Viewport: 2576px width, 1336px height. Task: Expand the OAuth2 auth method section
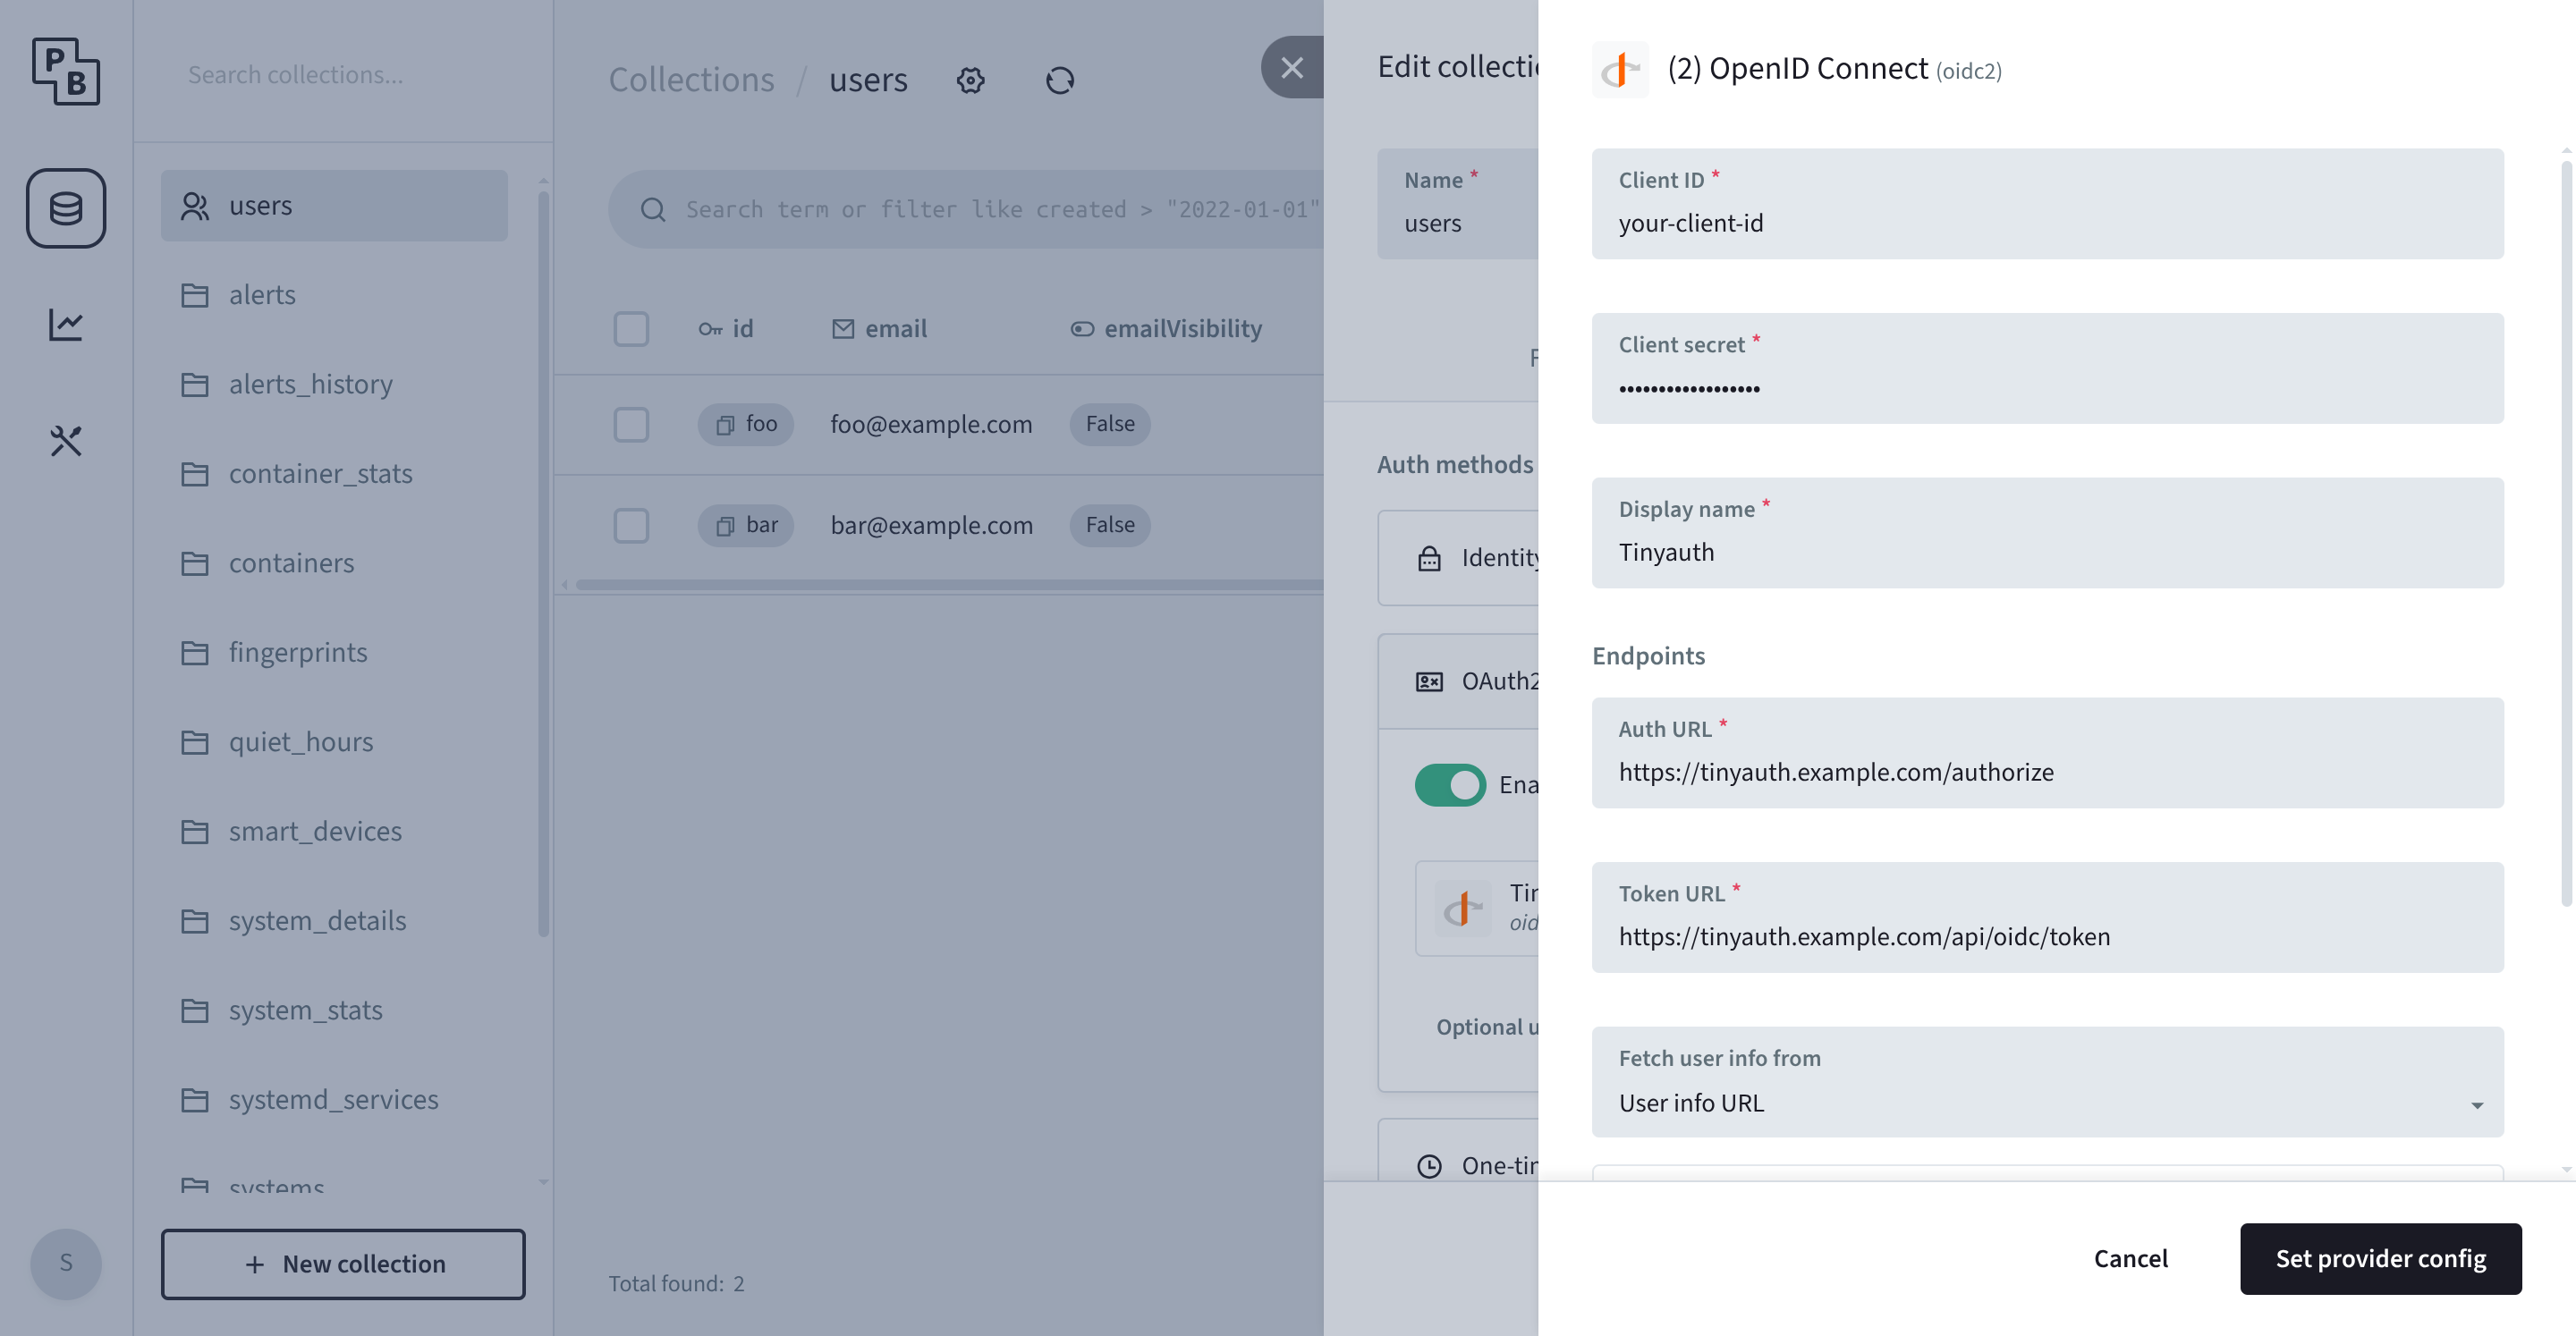(x=1458, y=682)
